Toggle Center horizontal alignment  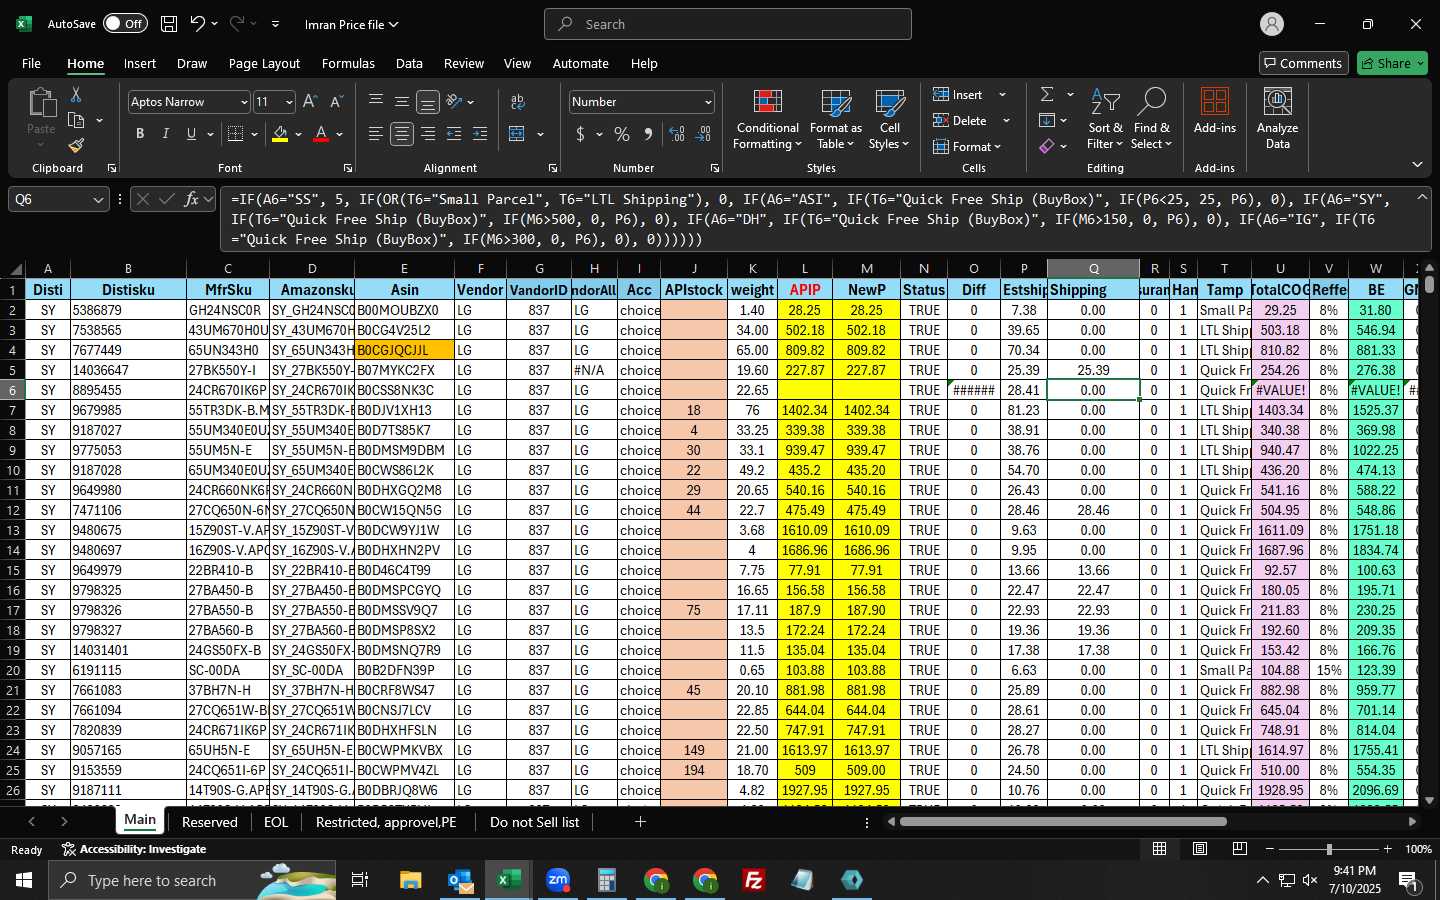coord(402,134)
